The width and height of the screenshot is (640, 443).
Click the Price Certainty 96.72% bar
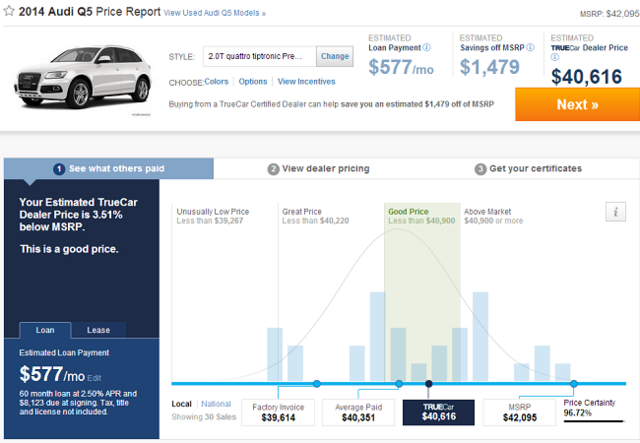click(x=594, y=421)
